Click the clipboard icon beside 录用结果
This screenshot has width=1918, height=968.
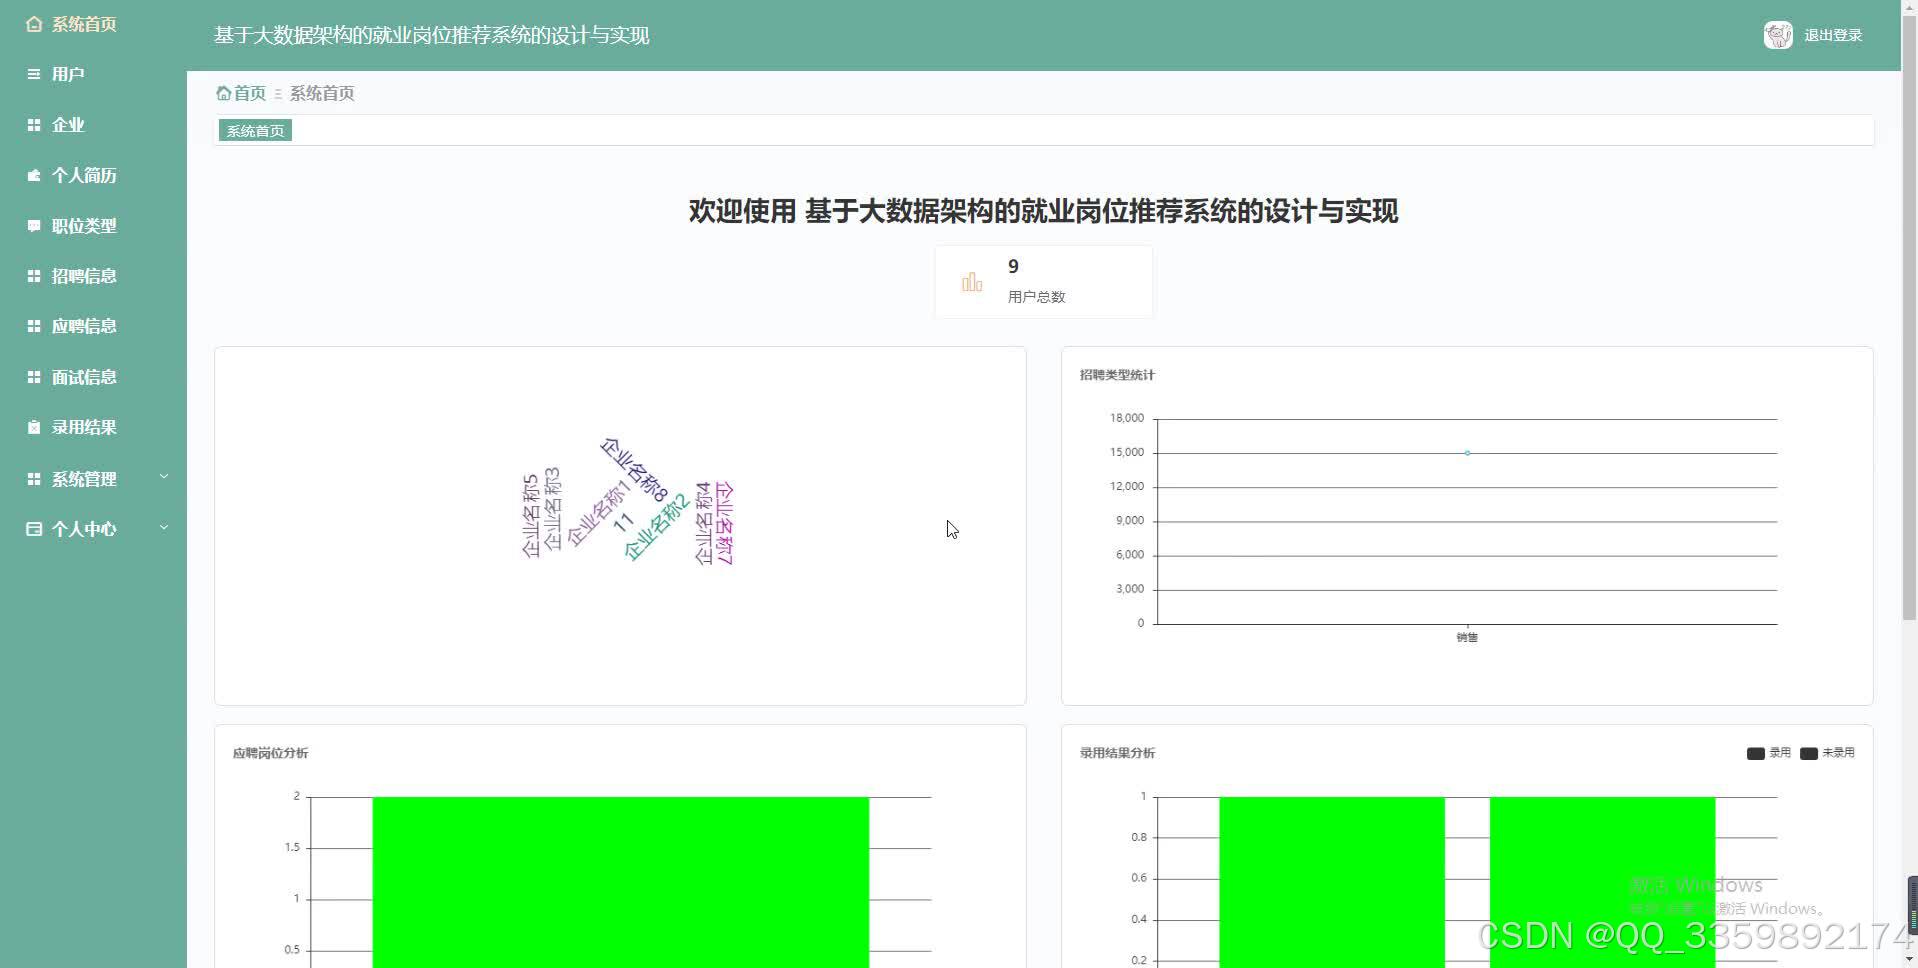34,427
